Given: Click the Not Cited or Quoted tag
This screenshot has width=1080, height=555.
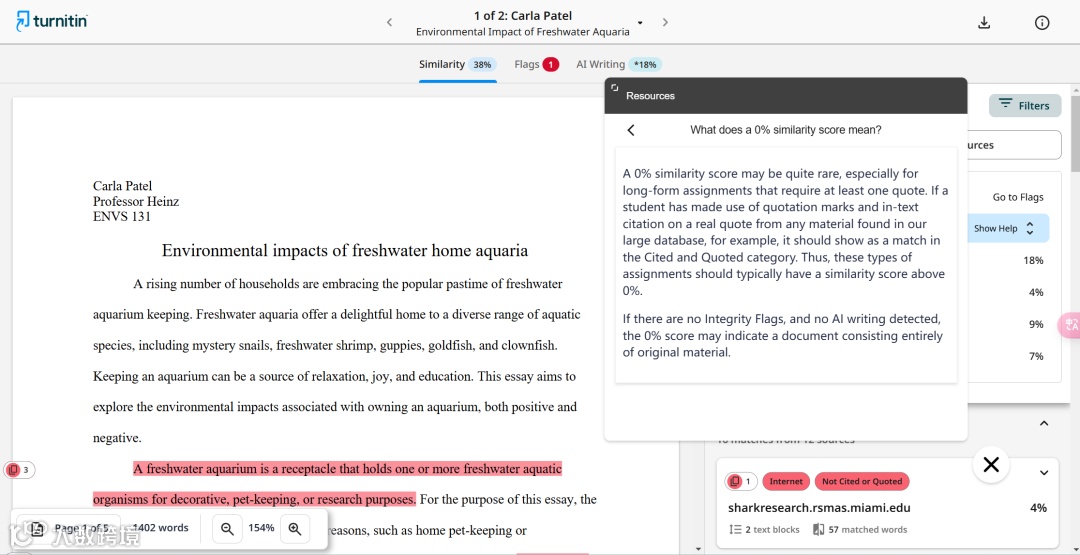Looking at the screenshot, I should click(862, 481).
